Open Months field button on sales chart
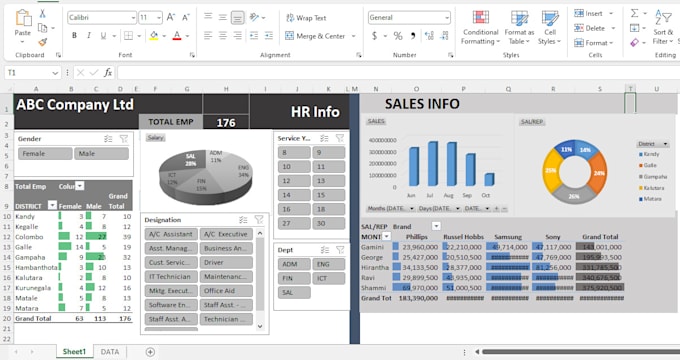 pyautogui.click(x=391, y=209)
